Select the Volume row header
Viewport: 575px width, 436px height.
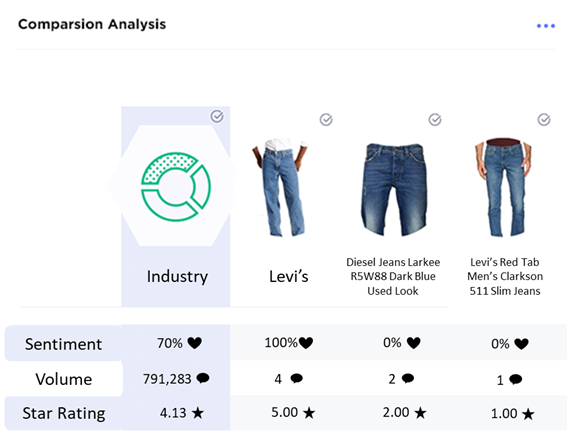click(x=64, y=379)
